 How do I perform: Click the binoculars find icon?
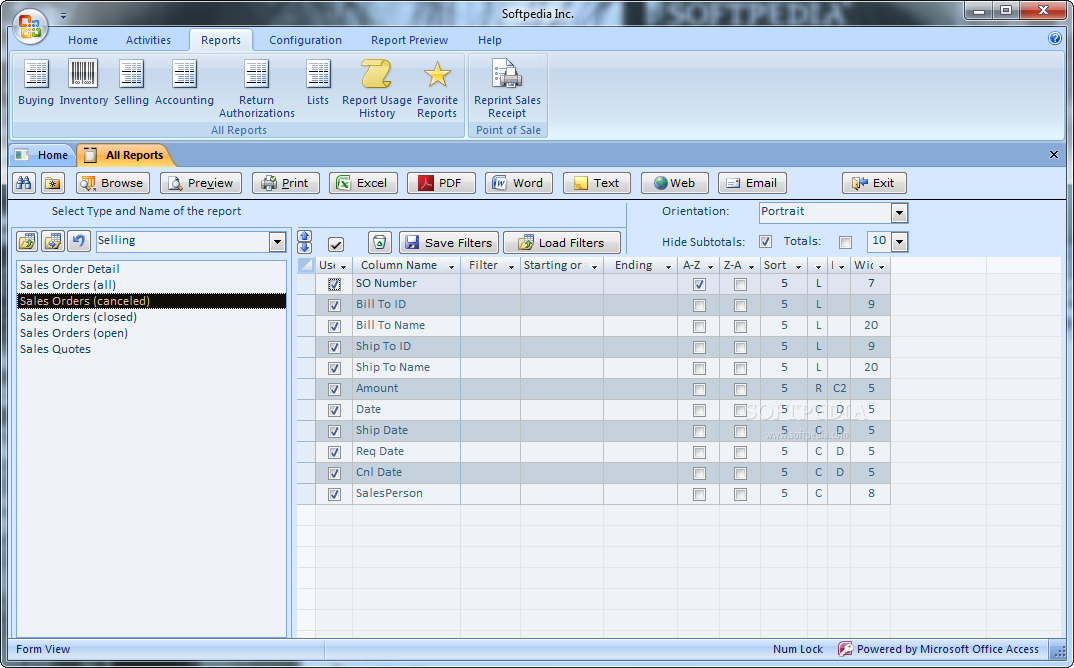click(24, 183)
